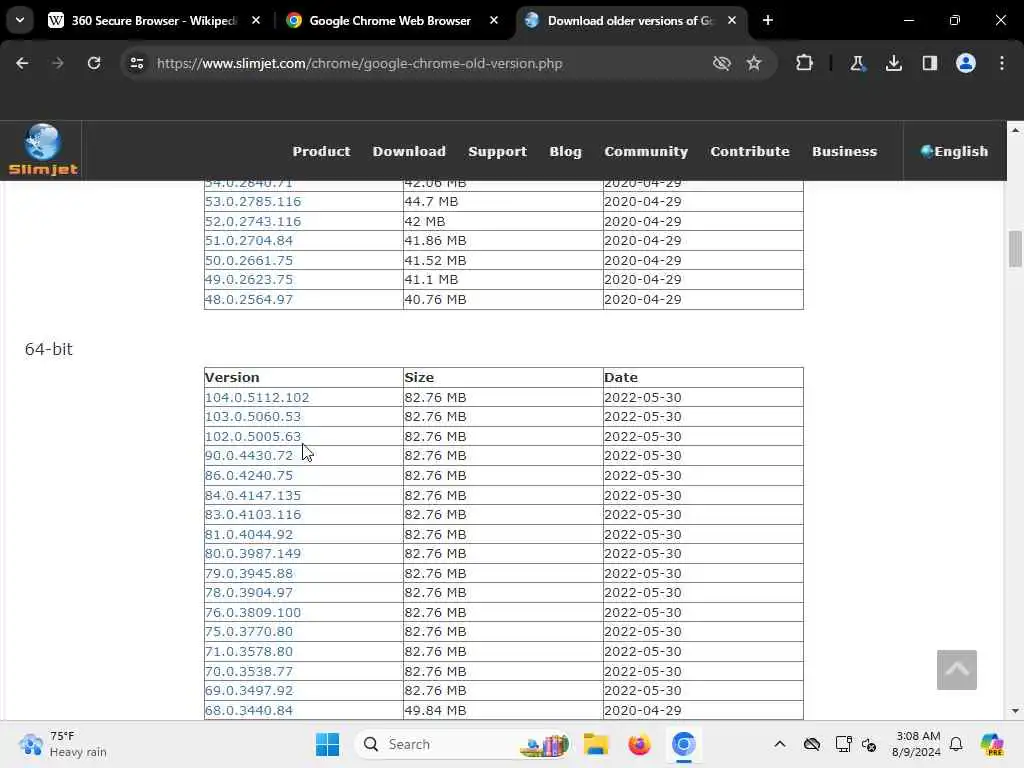The height and width of the screenshot is (768, 1024).
Task: Show hidden system tray icons
Action: [x=780, y=744]
